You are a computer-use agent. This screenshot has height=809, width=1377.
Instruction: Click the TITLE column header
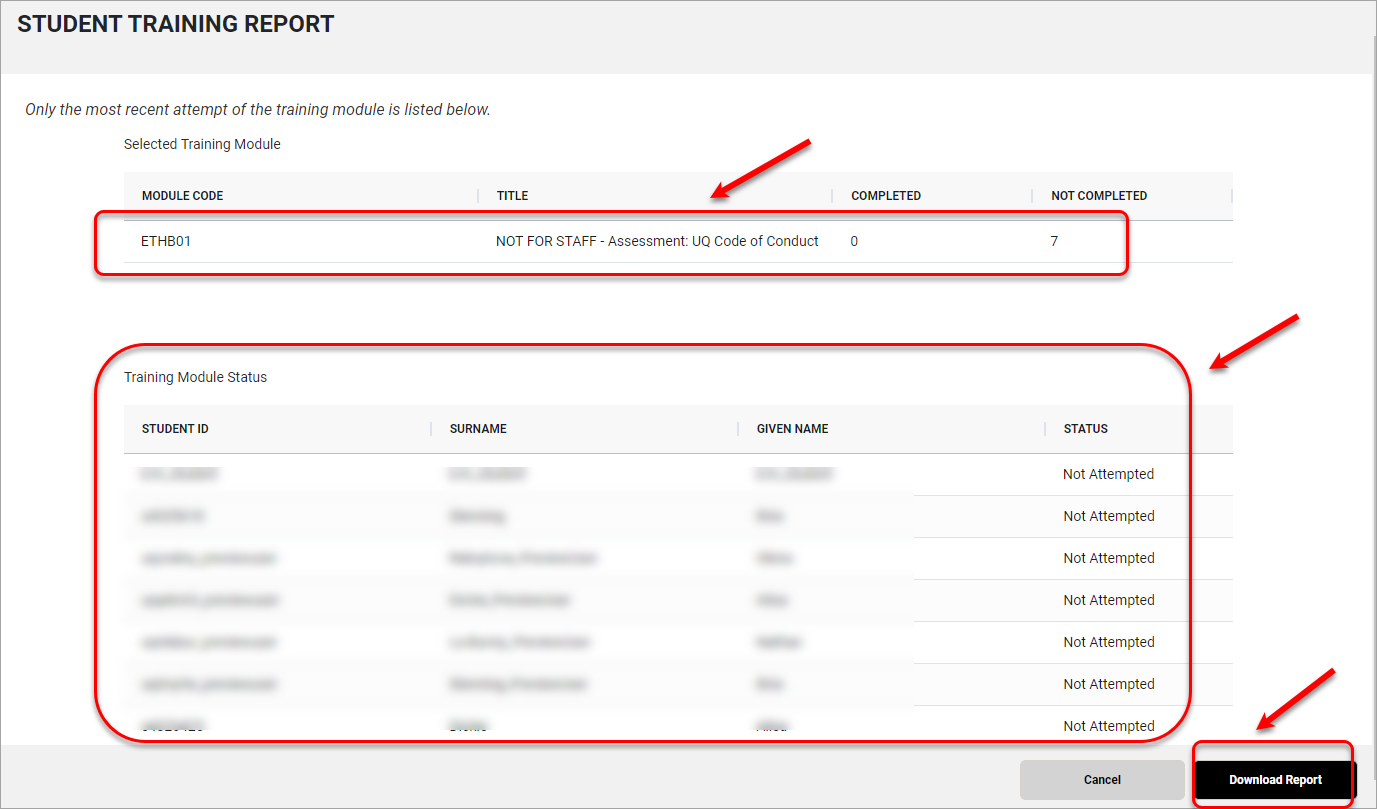click(512, 196)
